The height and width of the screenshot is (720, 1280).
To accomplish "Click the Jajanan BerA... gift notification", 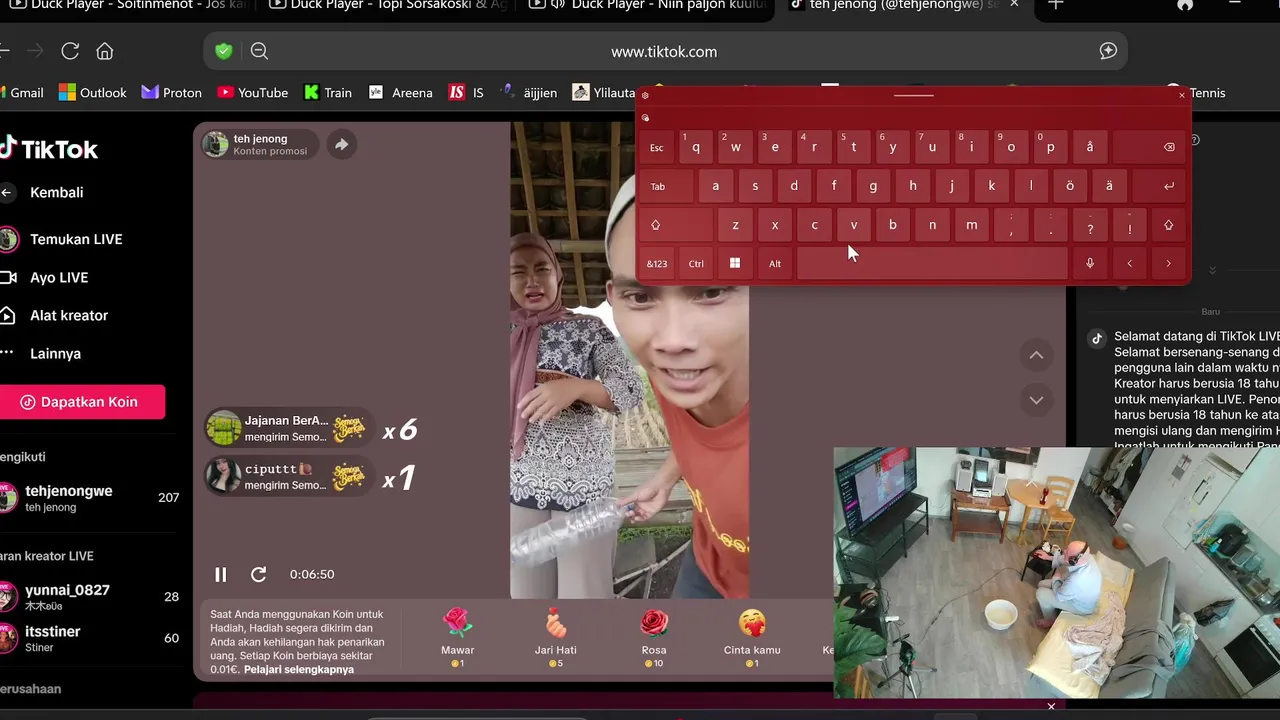I will tap(288, 429).
